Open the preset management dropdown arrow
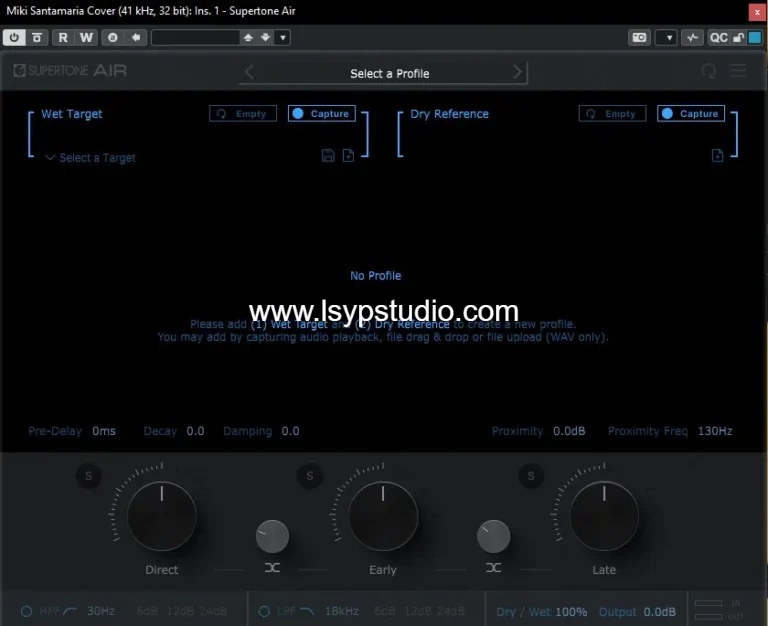This screenshot has width=768, height=626. click(x=283, y=37)
